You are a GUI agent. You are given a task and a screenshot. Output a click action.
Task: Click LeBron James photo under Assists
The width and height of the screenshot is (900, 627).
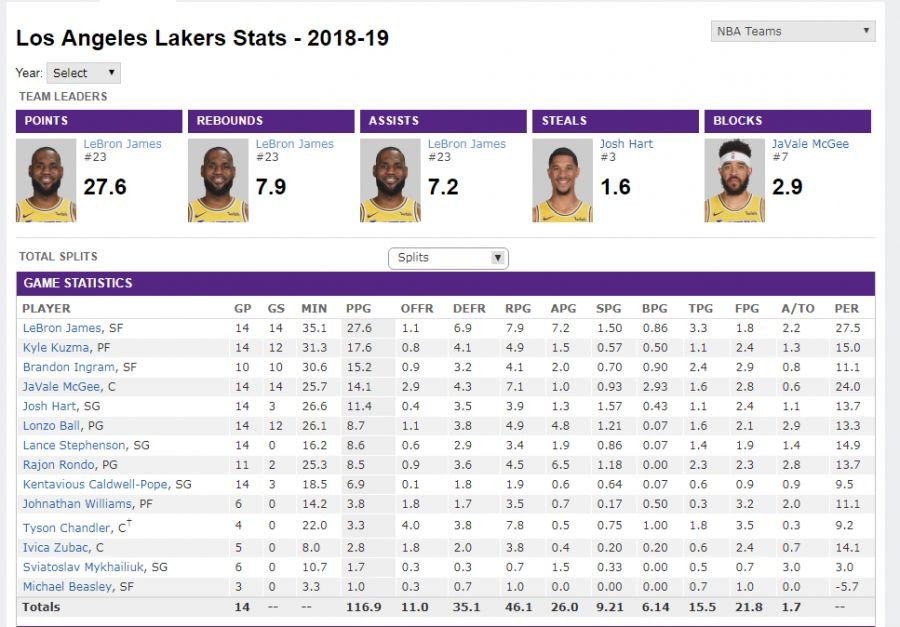coord(390,180)
